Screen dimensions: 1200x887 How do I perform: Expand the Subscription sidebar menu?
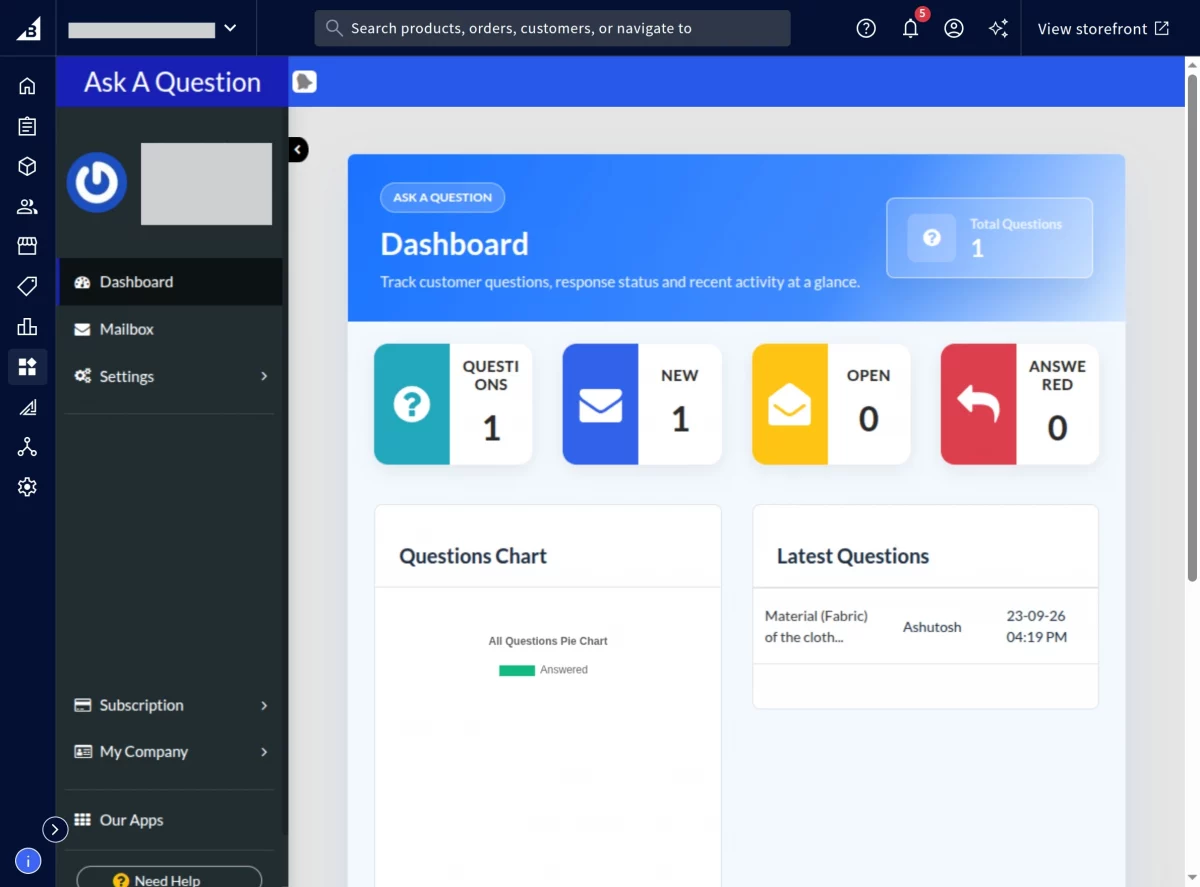click(x=170, y=705)
